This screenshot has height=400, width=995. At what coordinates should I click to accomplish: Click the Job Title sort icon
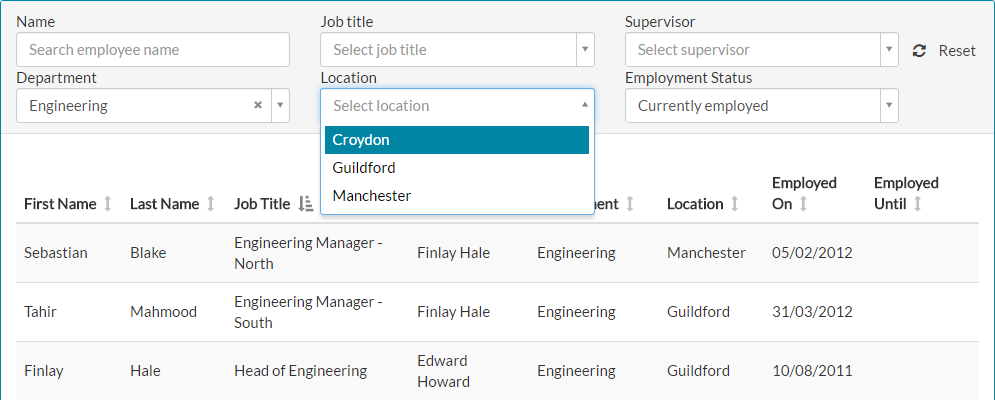306,204
